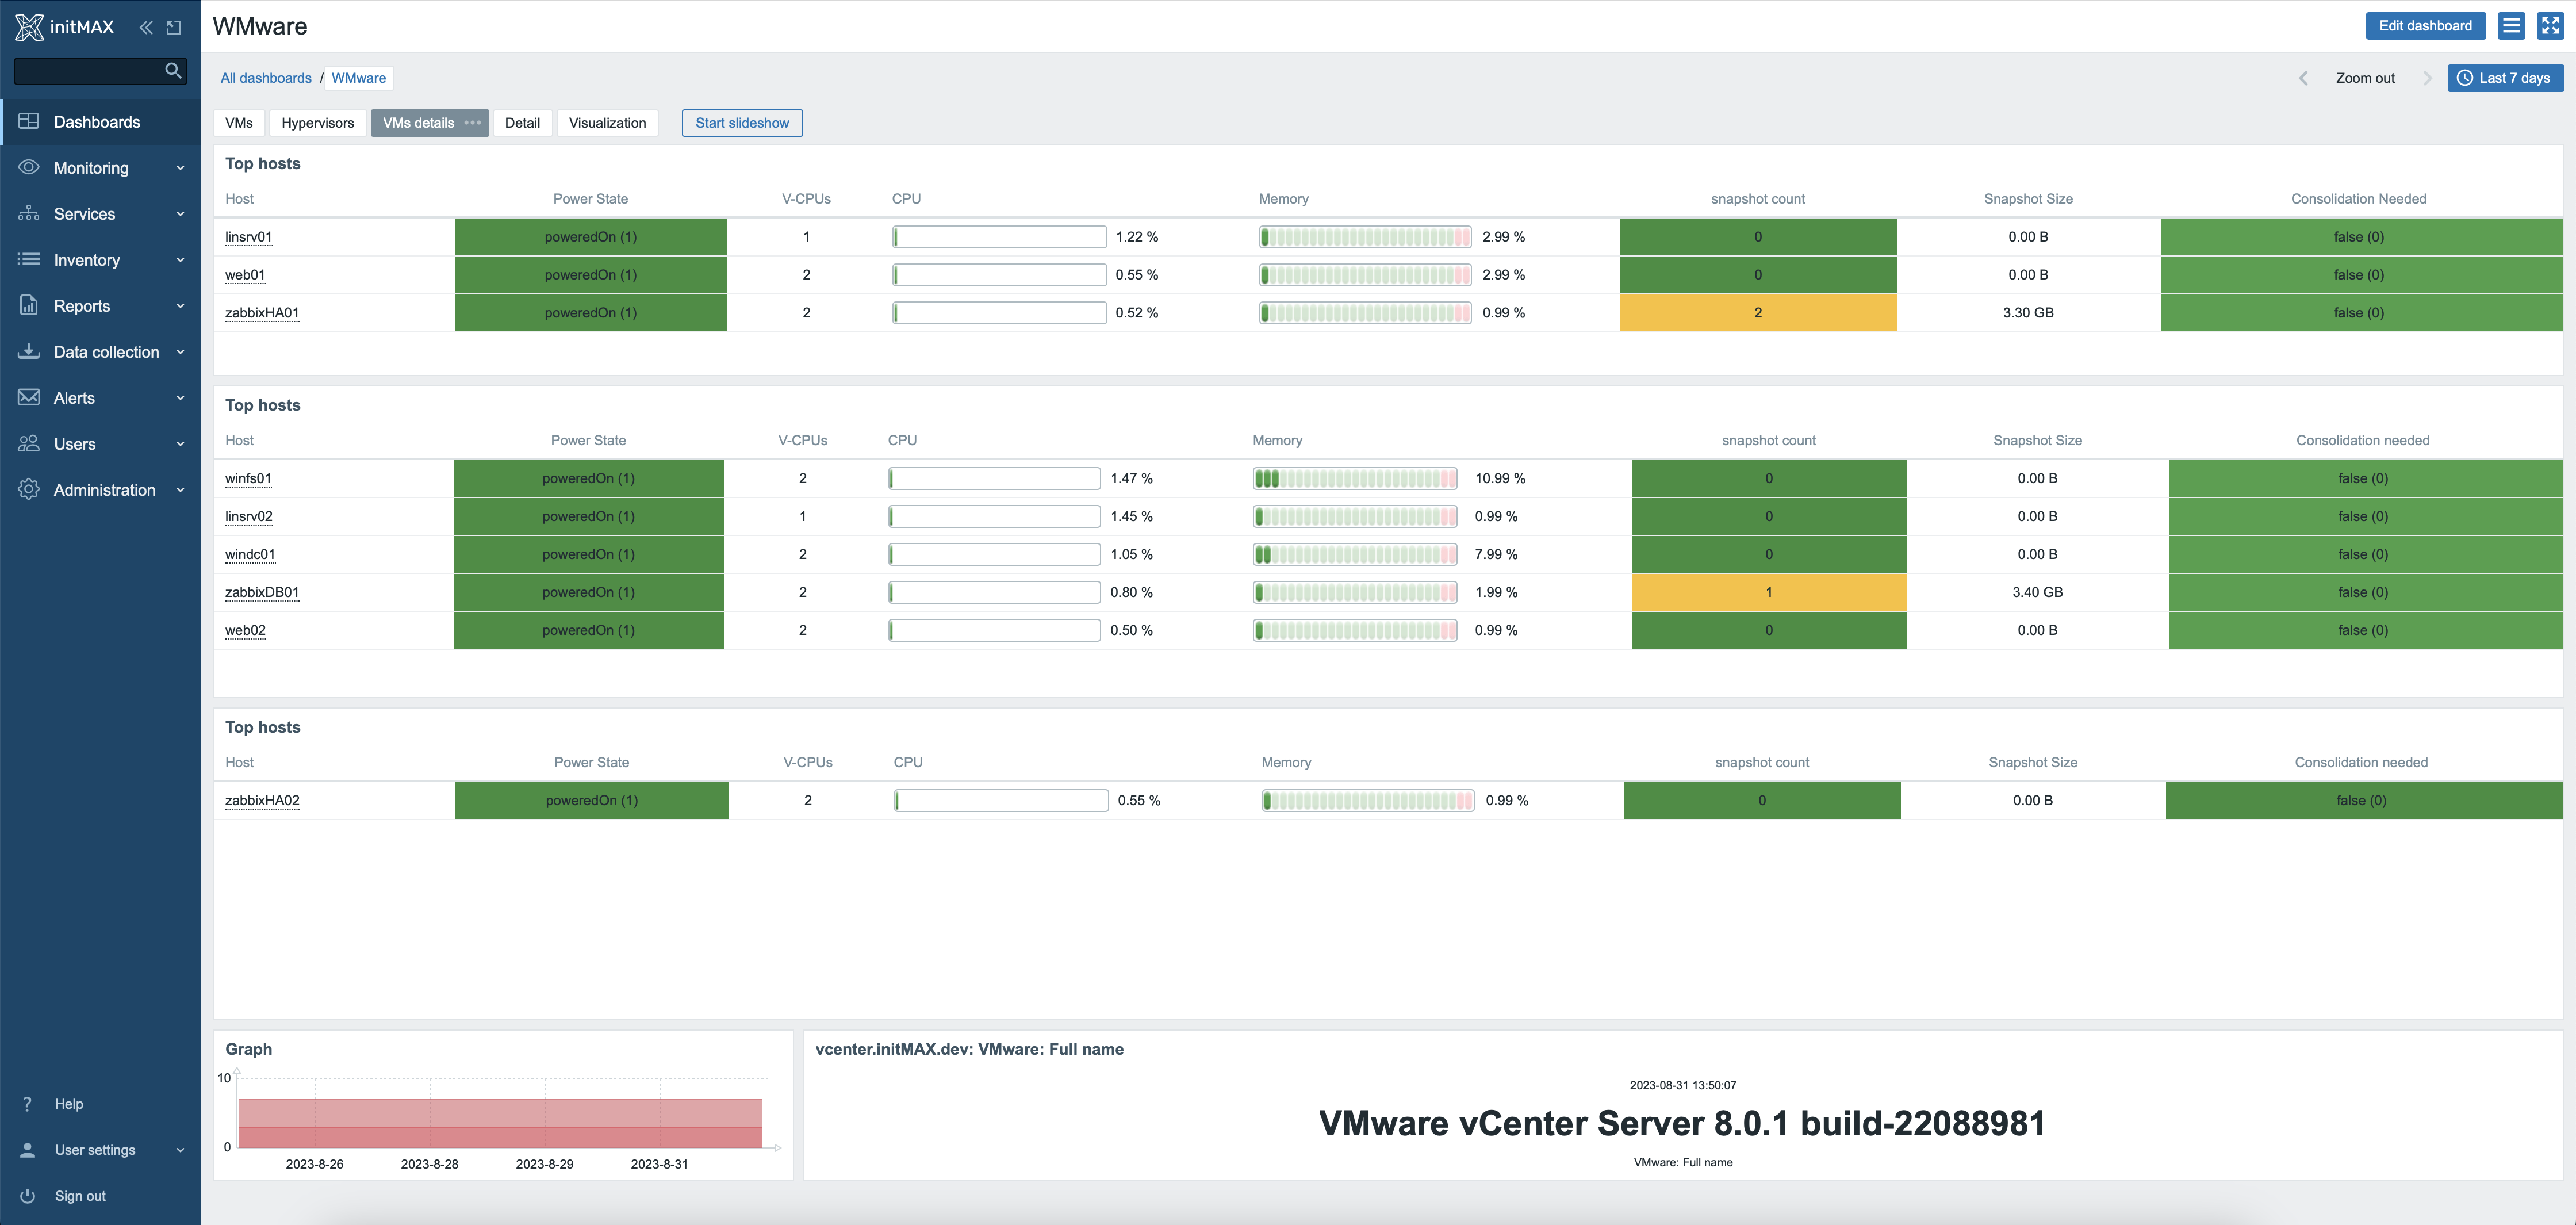Switch to the Hypervisors tab
2576x1225 pixels.
coord(318,123)
